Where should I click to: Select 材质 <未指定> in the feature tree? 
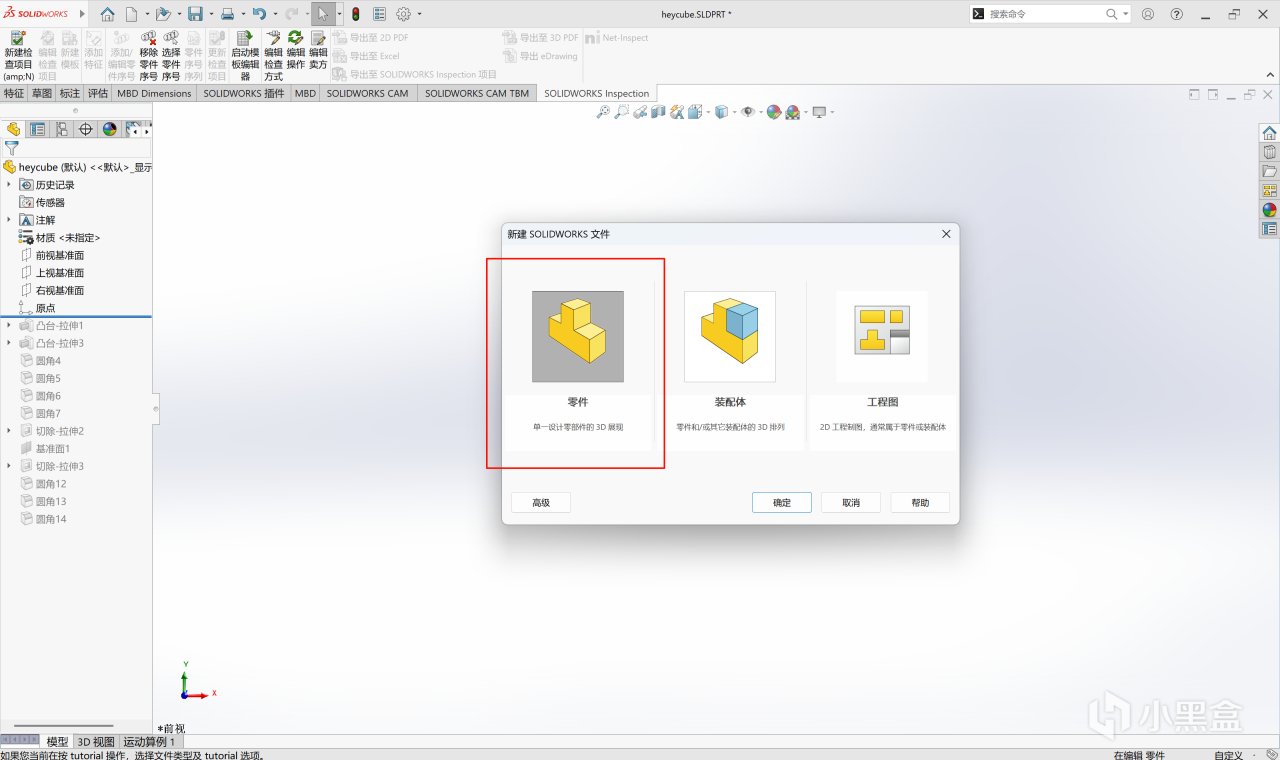click(60, 238)
